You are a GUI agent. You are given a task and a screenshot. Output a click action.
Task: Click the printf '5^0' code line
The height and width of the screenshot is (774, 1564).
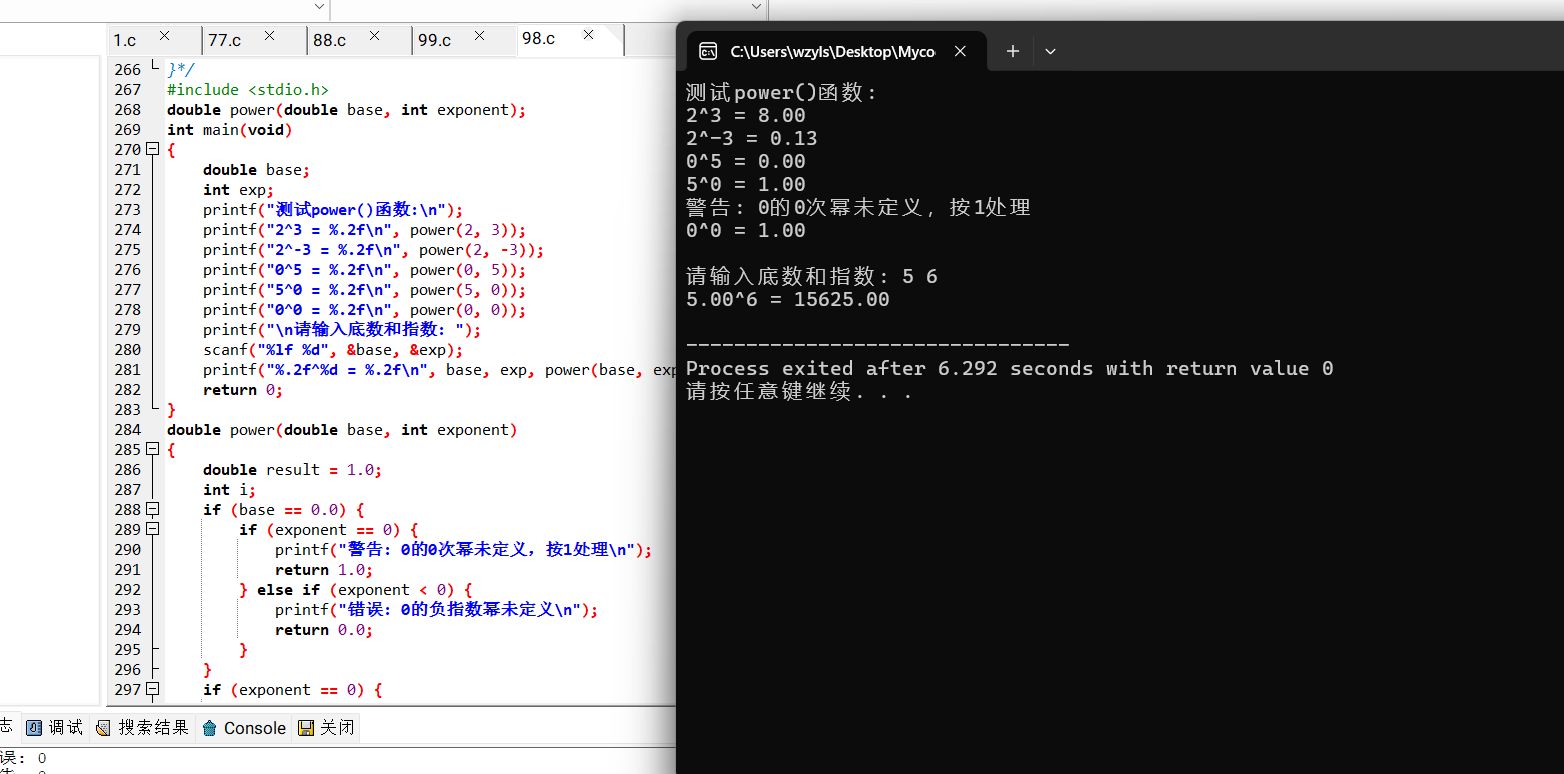364,290
